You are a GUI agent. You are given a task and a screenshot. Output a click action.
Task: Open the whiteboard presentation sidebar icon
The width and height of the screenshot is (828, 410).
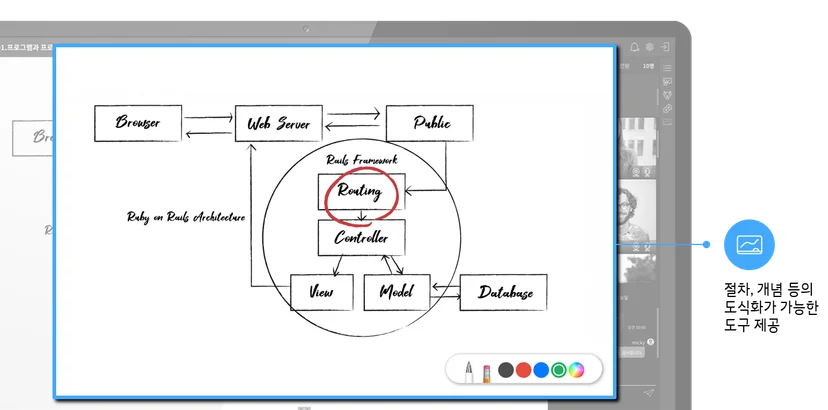coord(667,82)
